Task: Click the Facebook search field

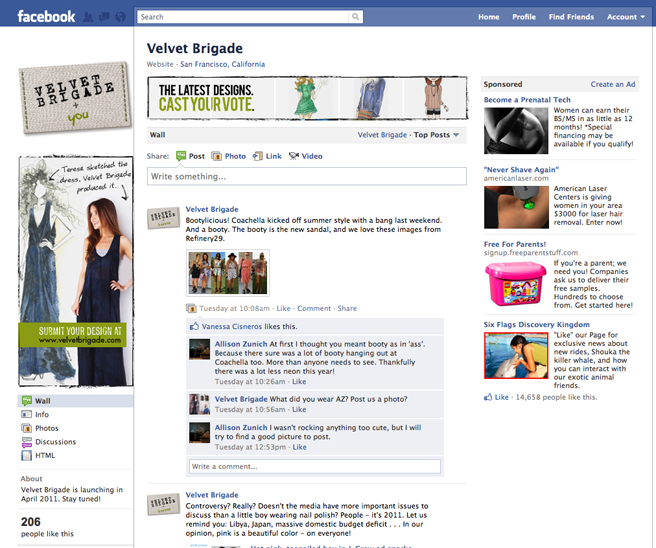Action: click(x=243, y=17)
